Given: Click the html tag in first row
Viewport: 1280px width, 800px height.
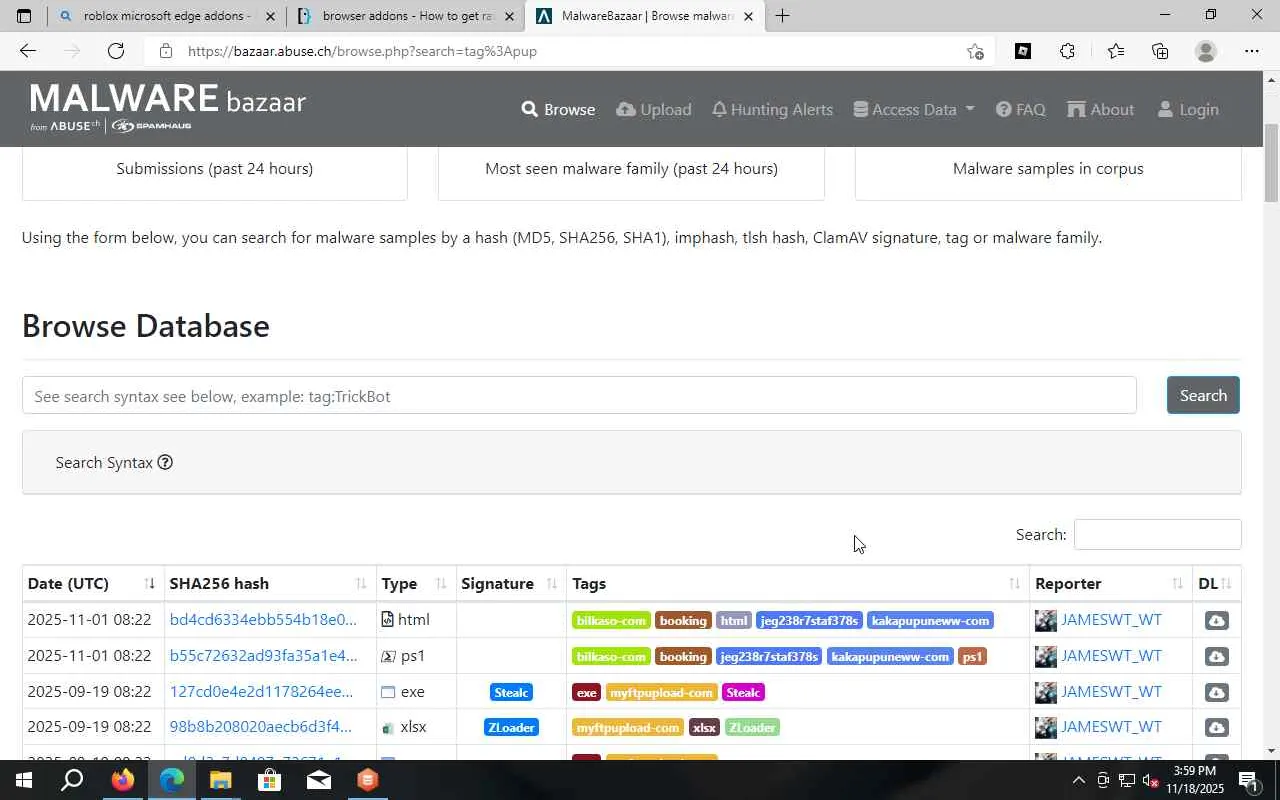Looking at the screenshot, I should pyautogui.click(x=733, y=620).
